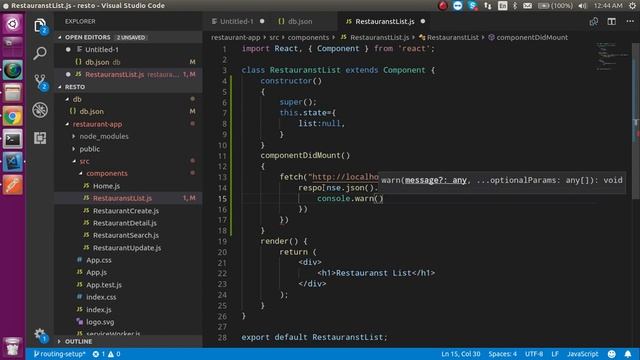The height and width of the screenshot is (360, 640).
Task: Click the Bluetooth icon in top panel
Action: [515, 6]
